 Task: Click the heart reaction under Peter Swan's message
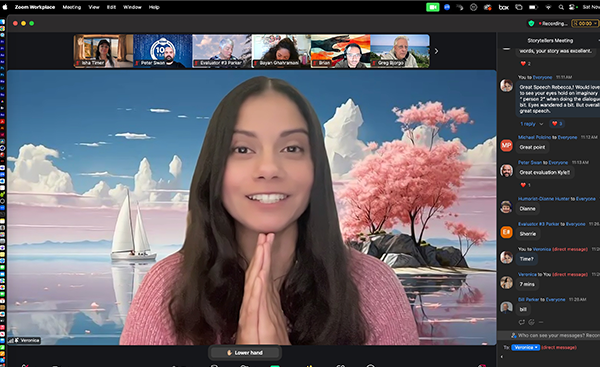(525, 185)
